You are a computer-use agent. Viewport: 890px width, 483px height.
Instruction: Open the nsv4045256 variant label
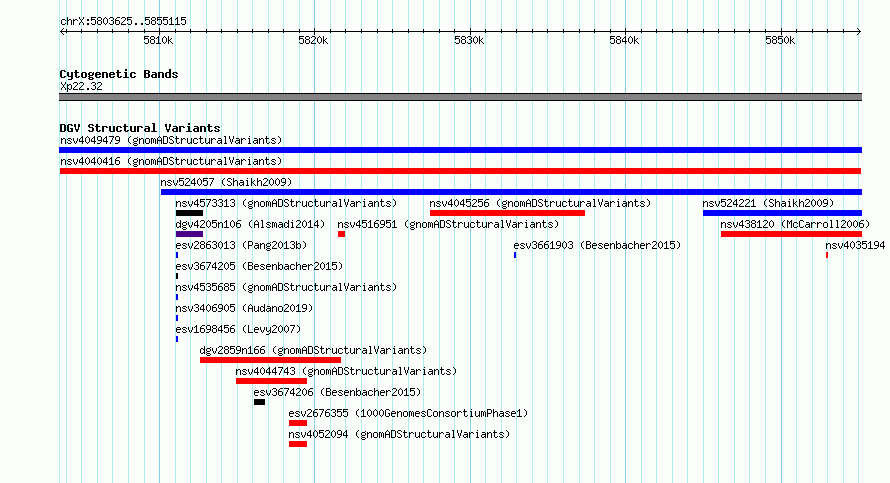click(x=540, y=203)
